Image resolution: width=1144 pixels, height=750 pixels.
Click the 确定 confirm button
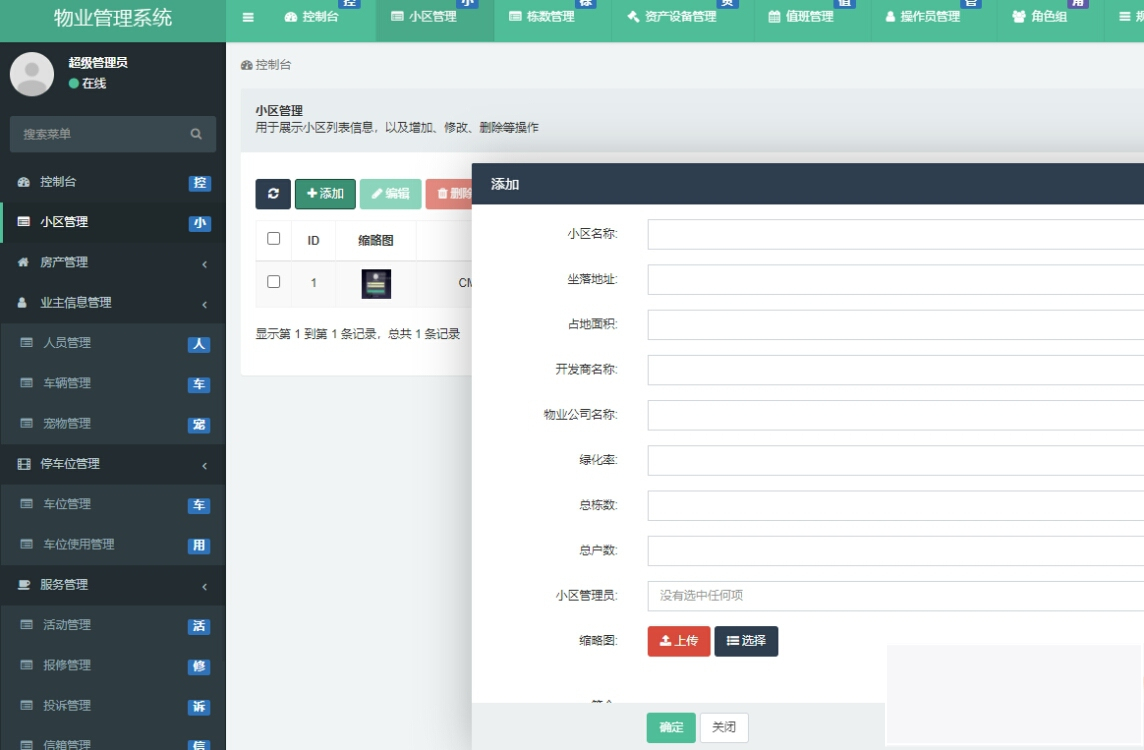670,728
